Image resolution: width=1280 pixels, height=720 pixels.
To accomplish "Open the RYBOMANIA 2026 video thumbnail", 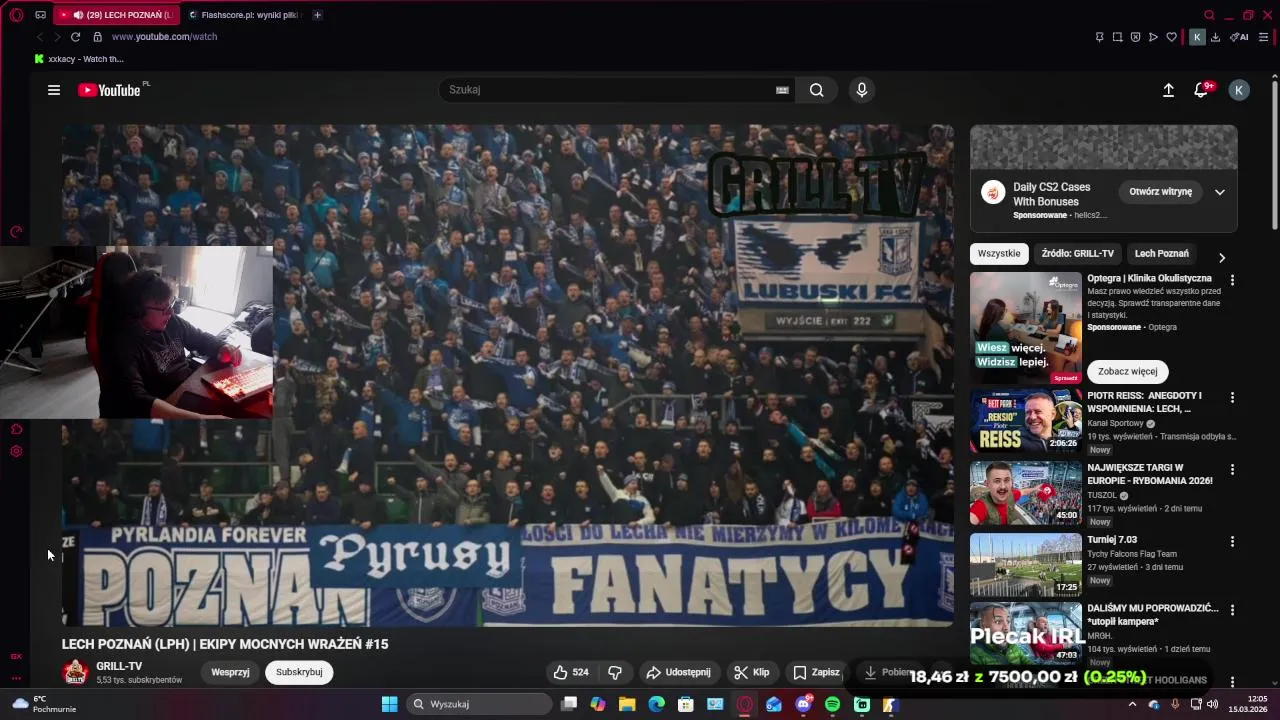I will coord(1026,493).
